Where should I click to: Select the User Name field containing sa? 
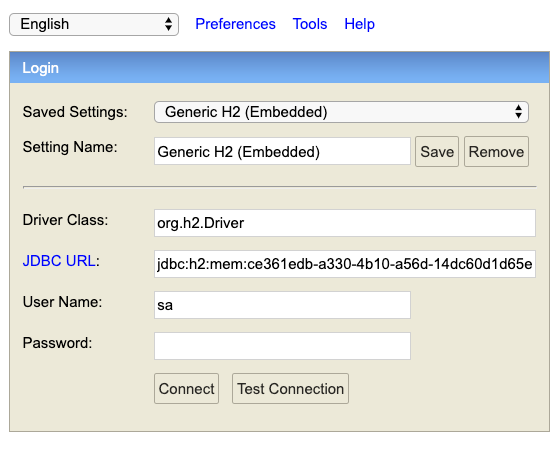[x=282, y=305]
